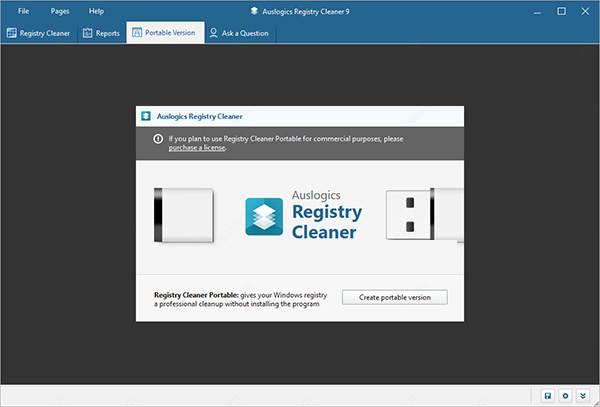Image resolution: width=600 pixels, height=407 pixels.
Task: Open the Help menu
Action: point(96,11)
